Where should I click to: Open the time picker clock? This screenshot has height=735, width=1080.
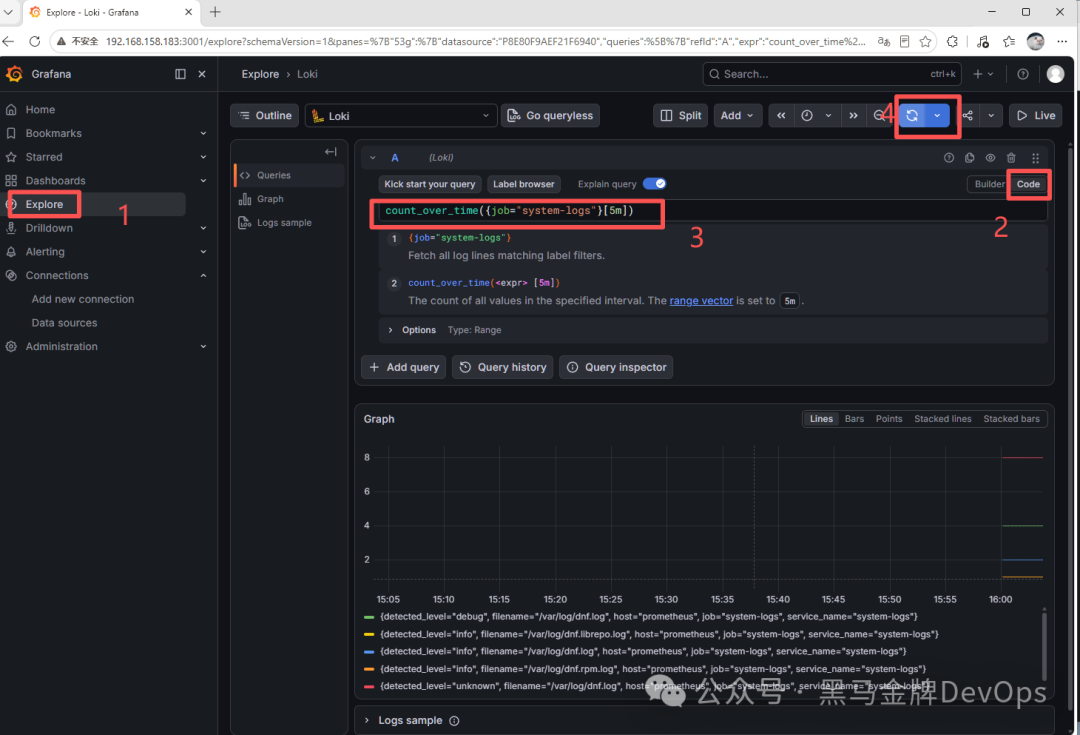(816, 116)
